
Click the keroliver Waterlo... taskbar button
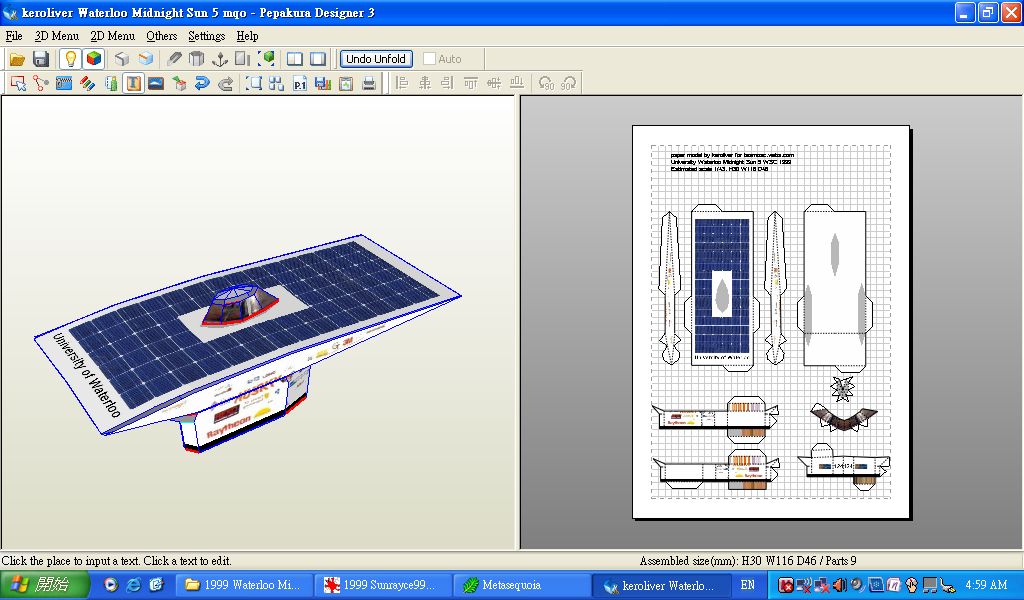pos(660,586)
